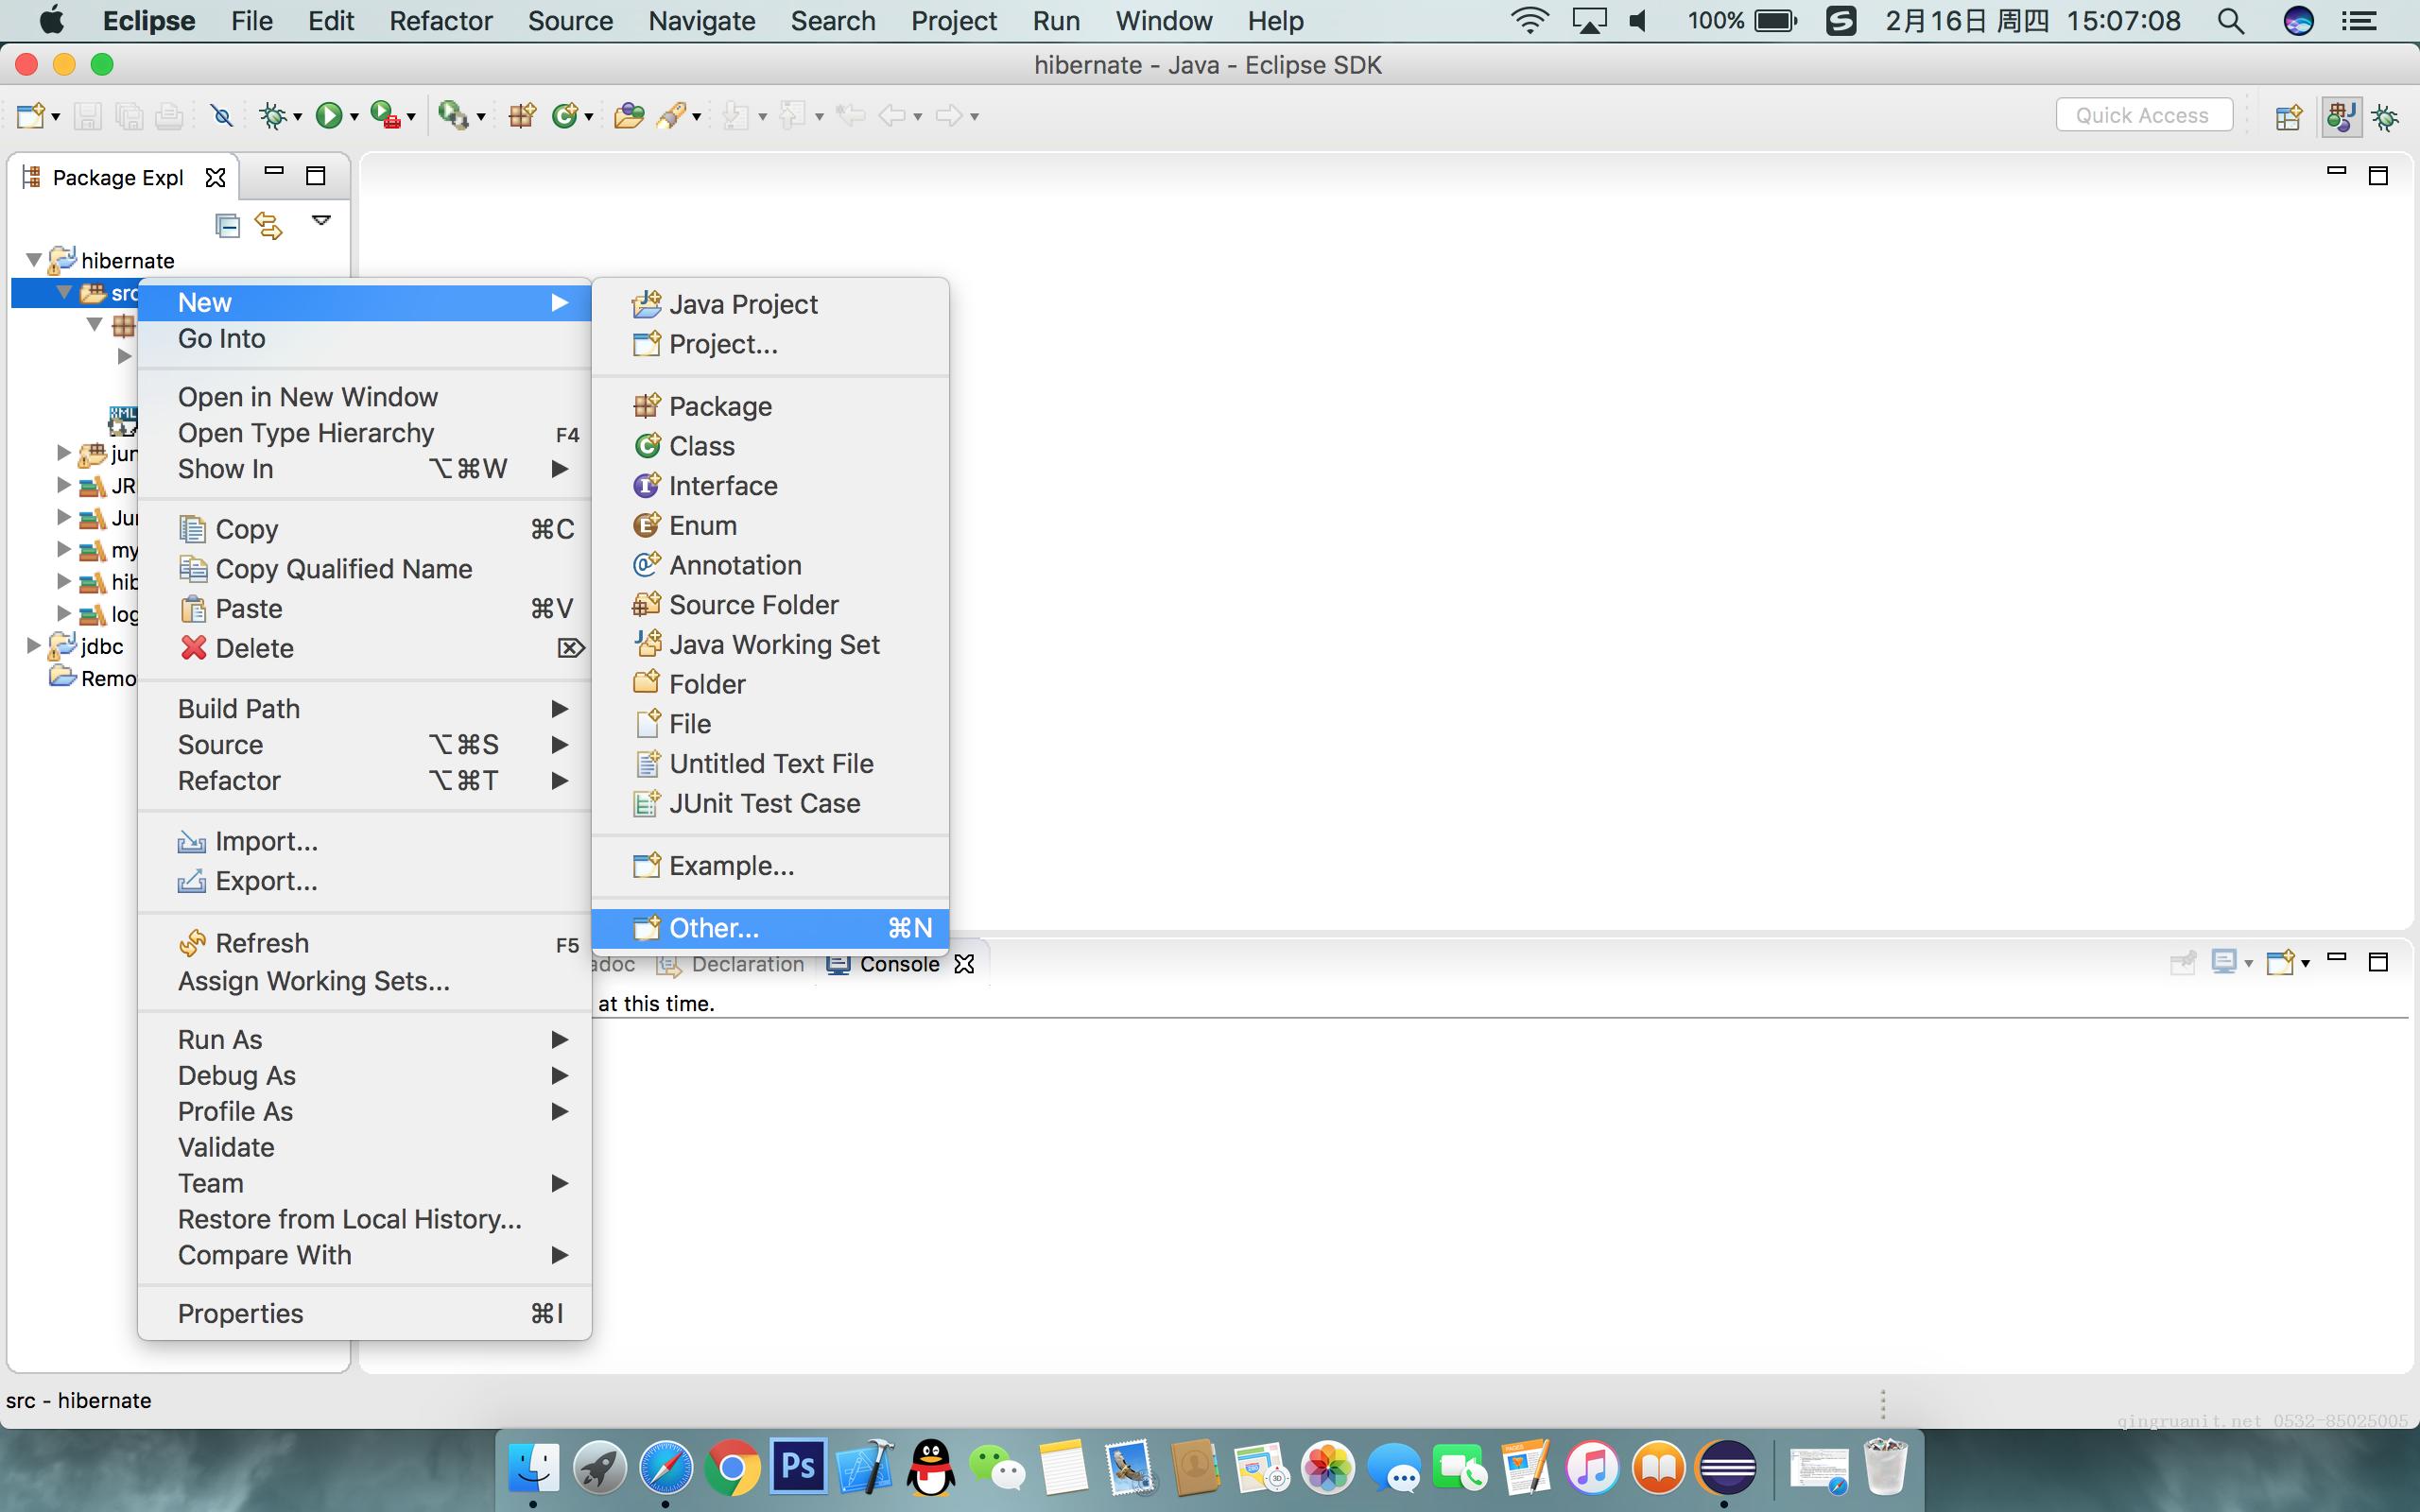Image resolution: width=2420 pixels, height=1512 pixels.
Task: Select Enum in the New submenu
Action: point(770,525)
